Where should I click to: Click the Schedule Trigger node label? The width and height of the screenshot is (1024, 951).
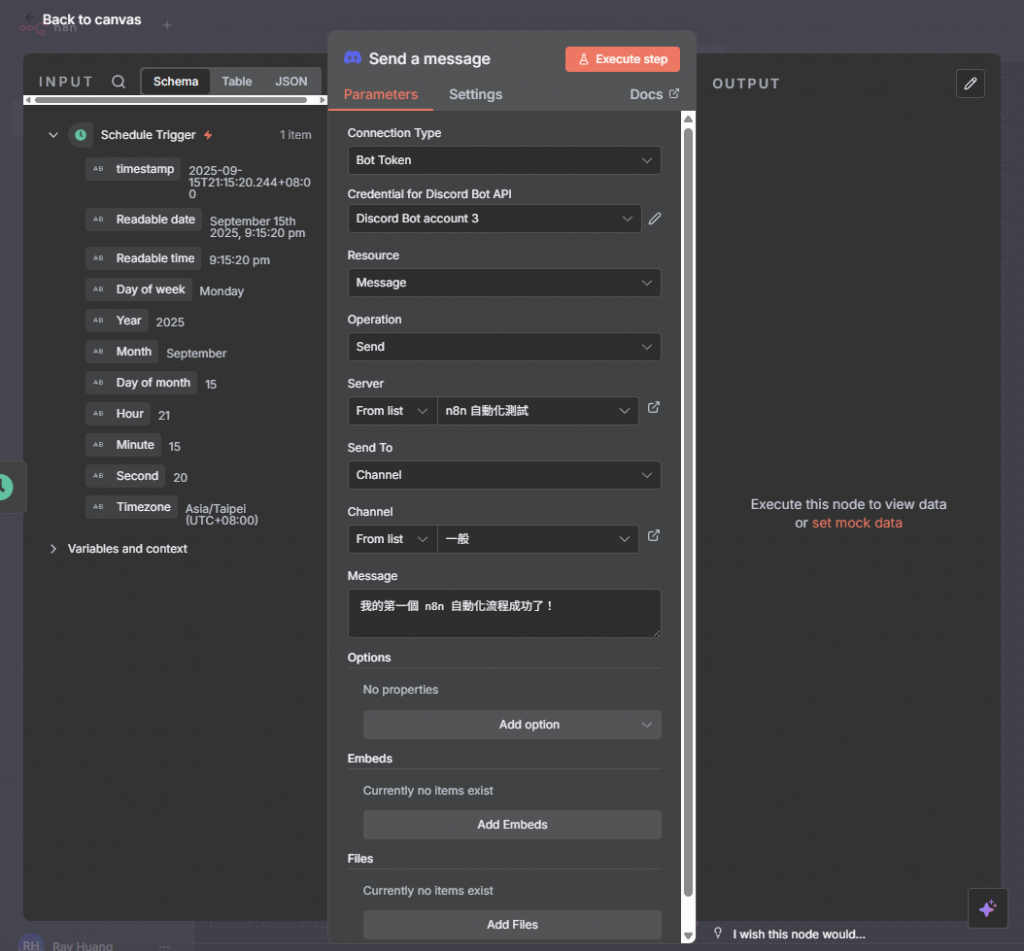148,135
